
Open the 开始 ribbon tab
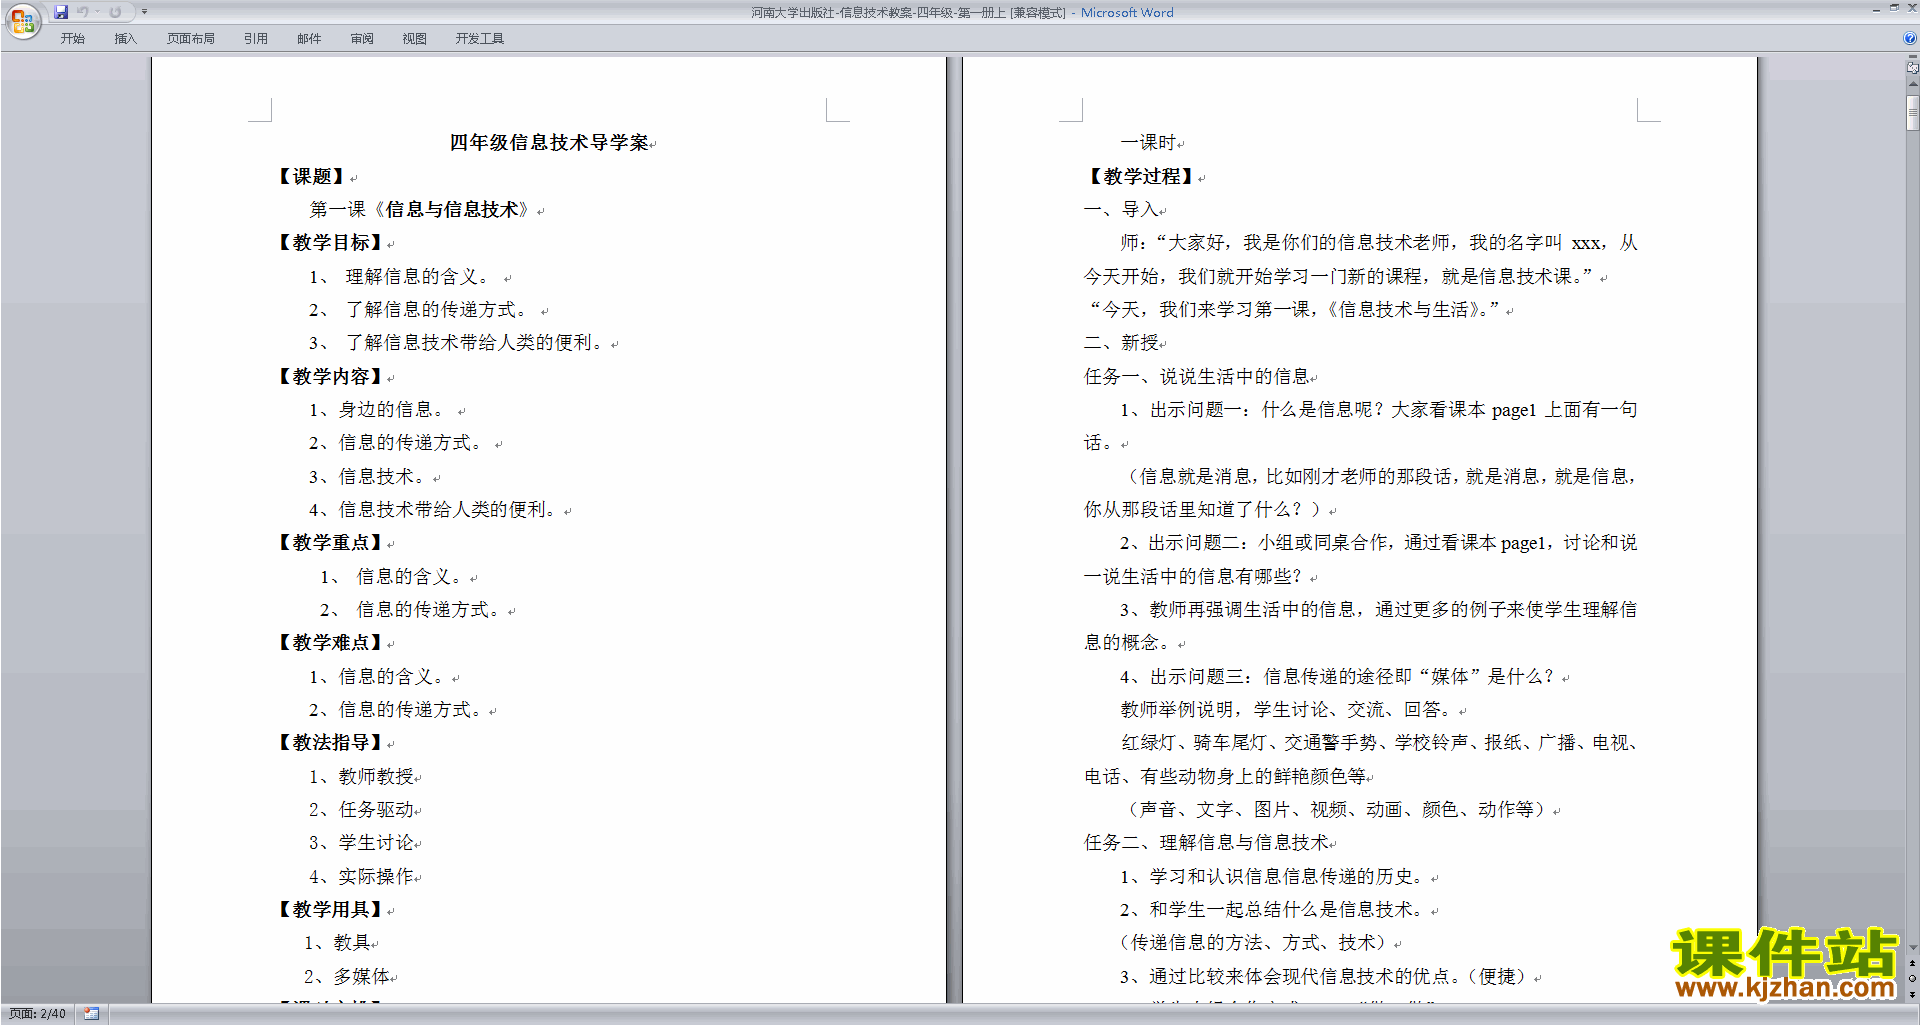[72, 39]
